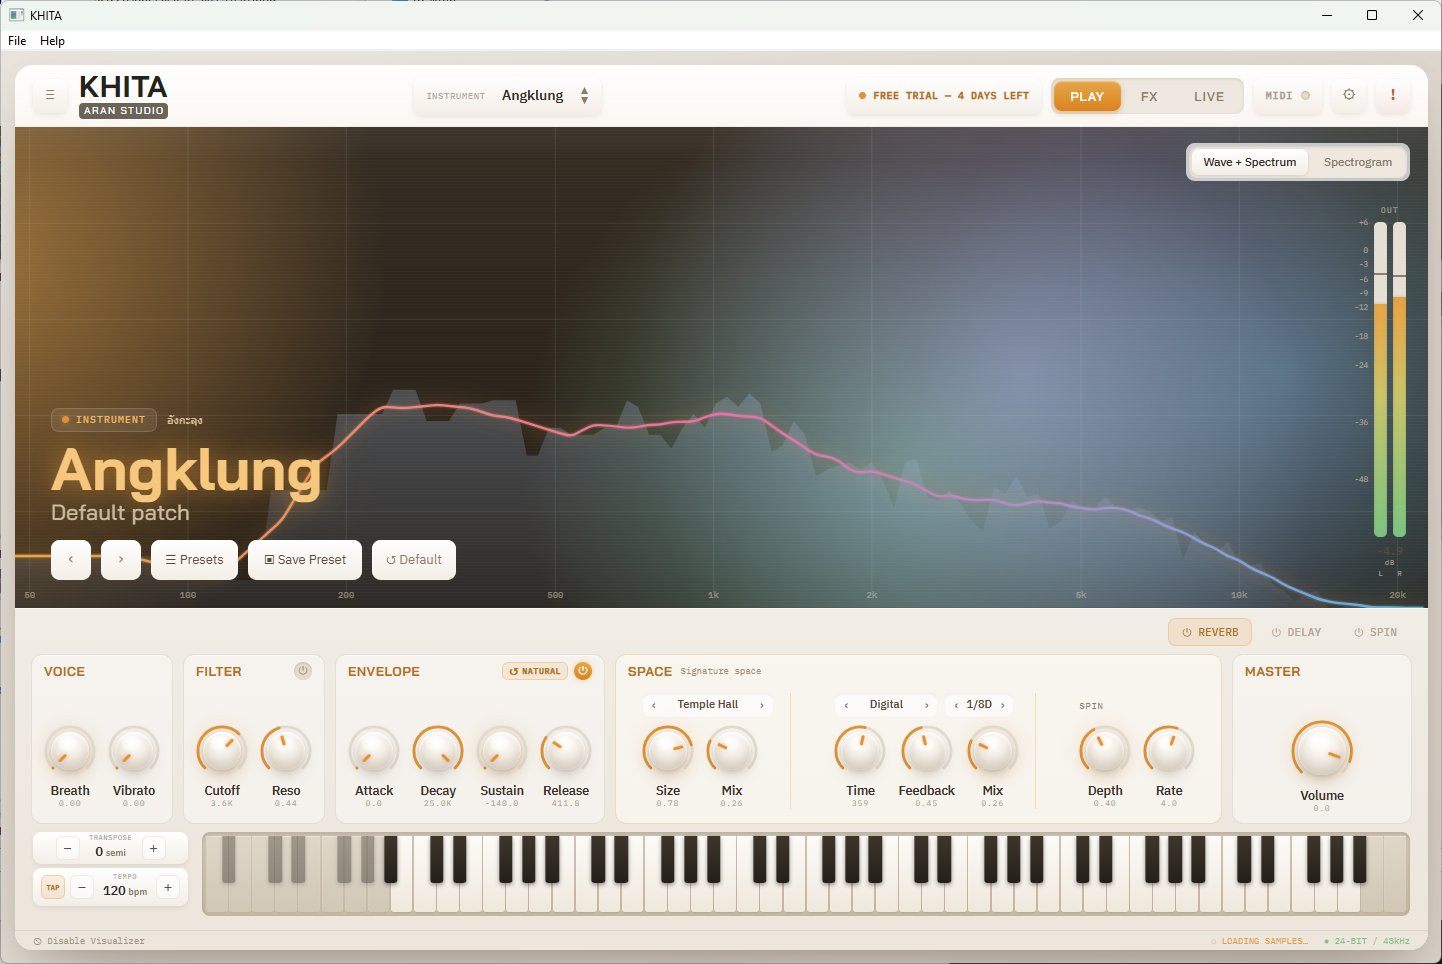
Task: Click the Sustain knob
Action: pyautogui.click(x=502, y=750)
